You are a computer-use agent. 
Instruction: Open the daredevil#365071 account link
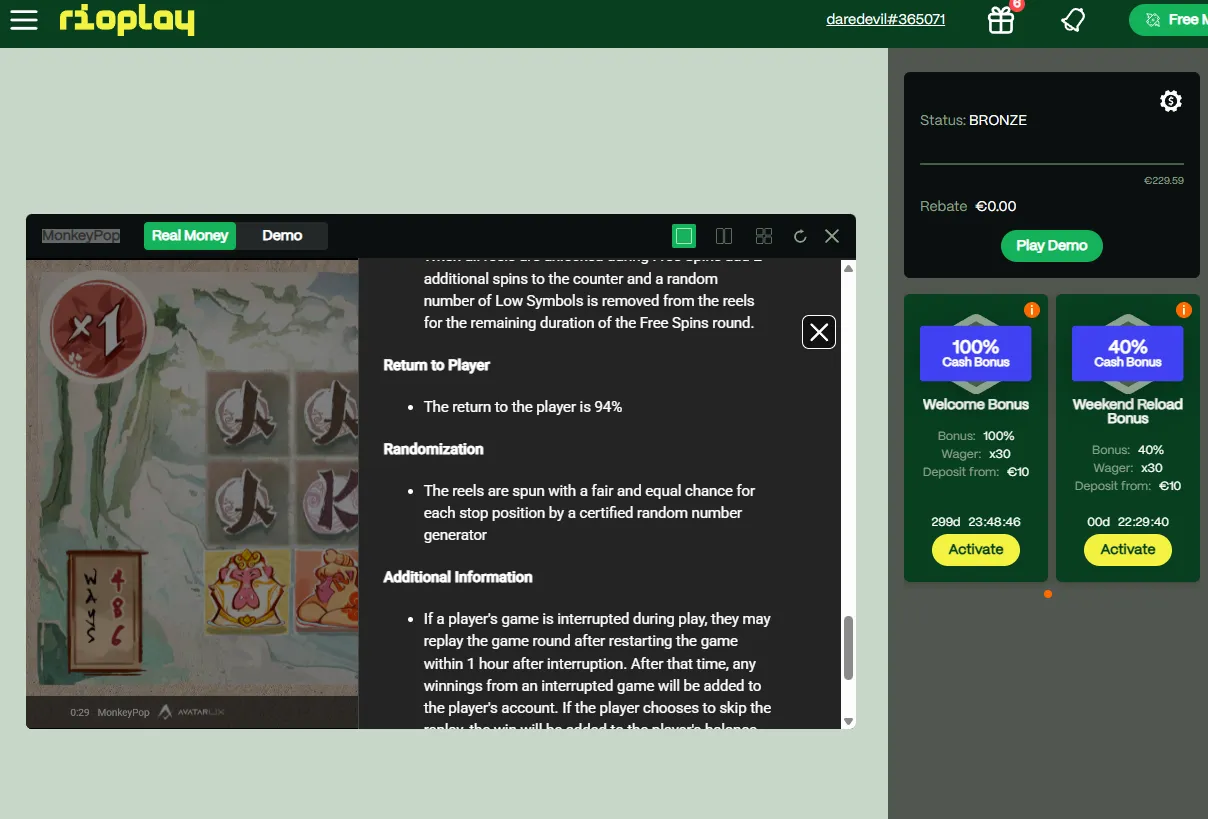(886, 19)
